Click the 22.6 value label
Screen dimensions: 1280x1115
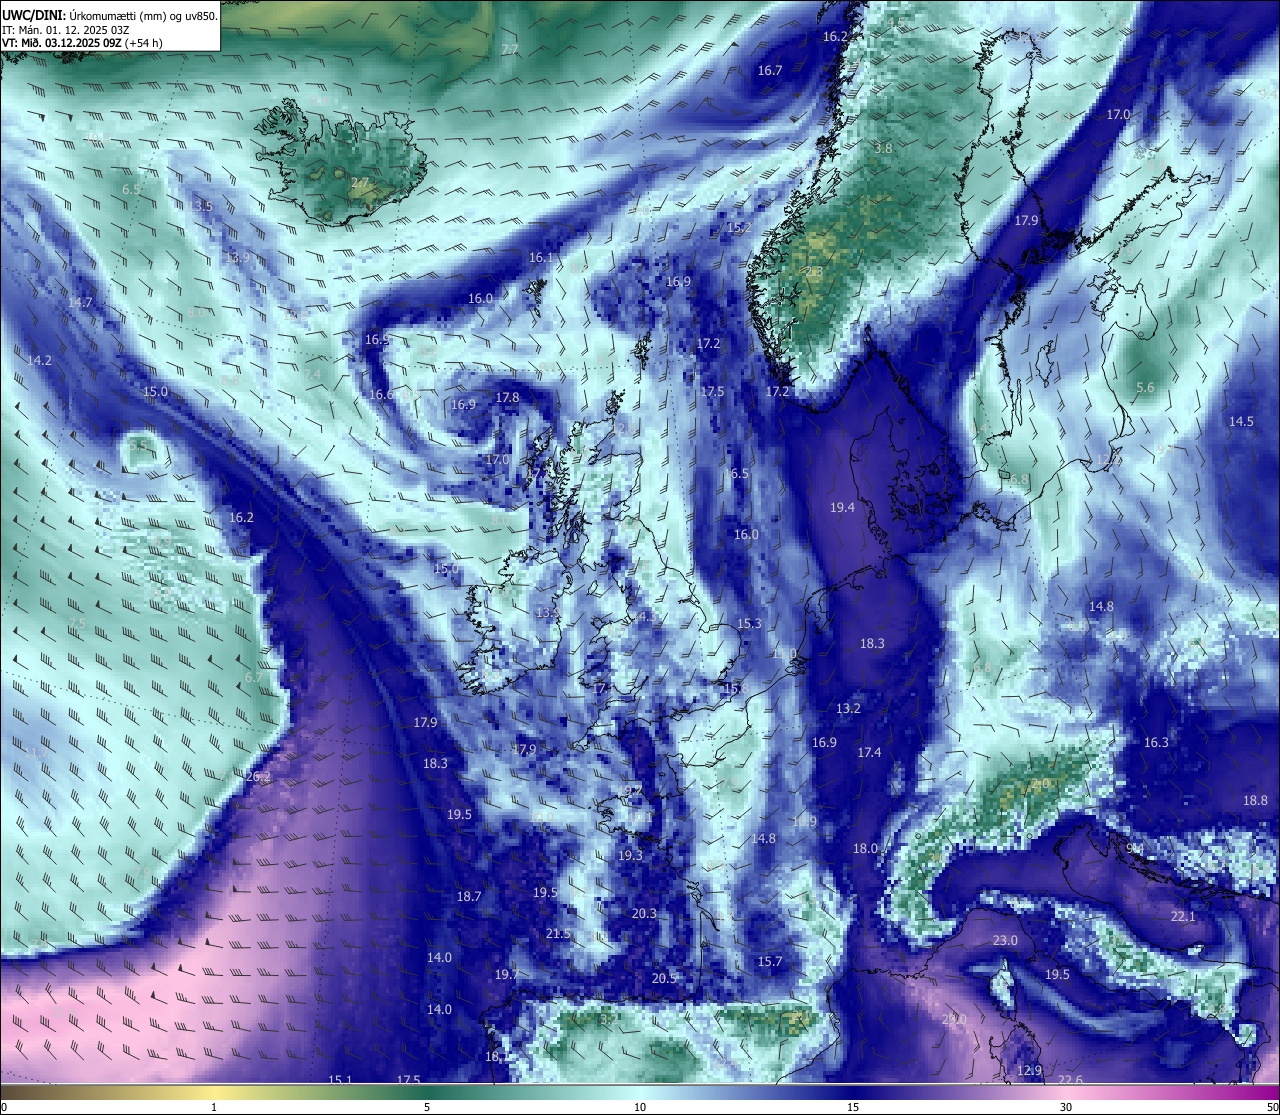click(x=1070, y=1079)
